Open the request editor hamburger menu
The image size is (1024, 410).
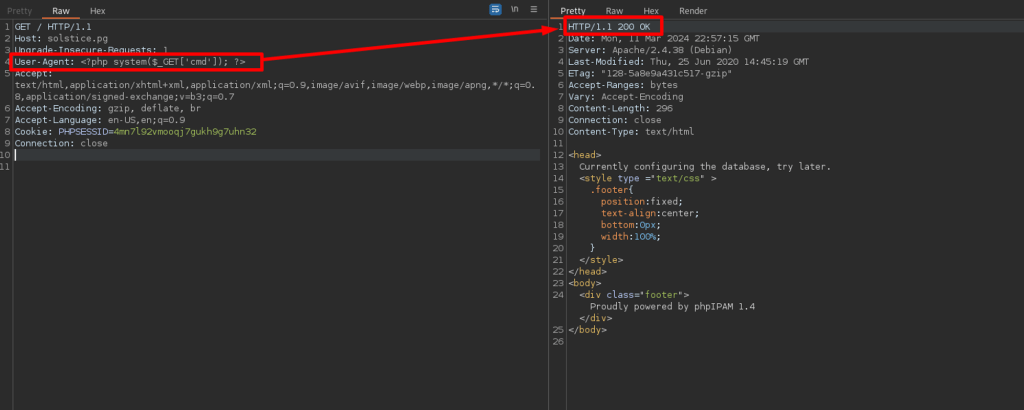point(534,10)
